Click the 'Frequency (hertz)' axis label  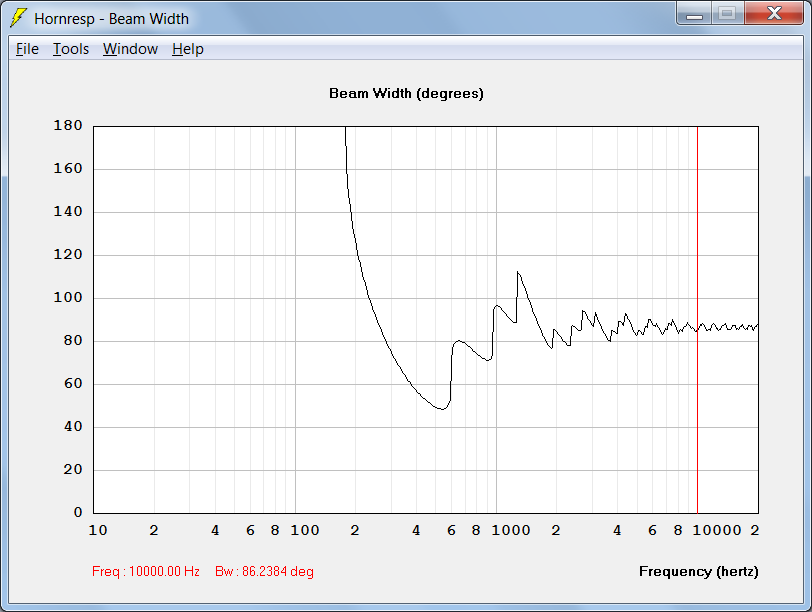698,571
